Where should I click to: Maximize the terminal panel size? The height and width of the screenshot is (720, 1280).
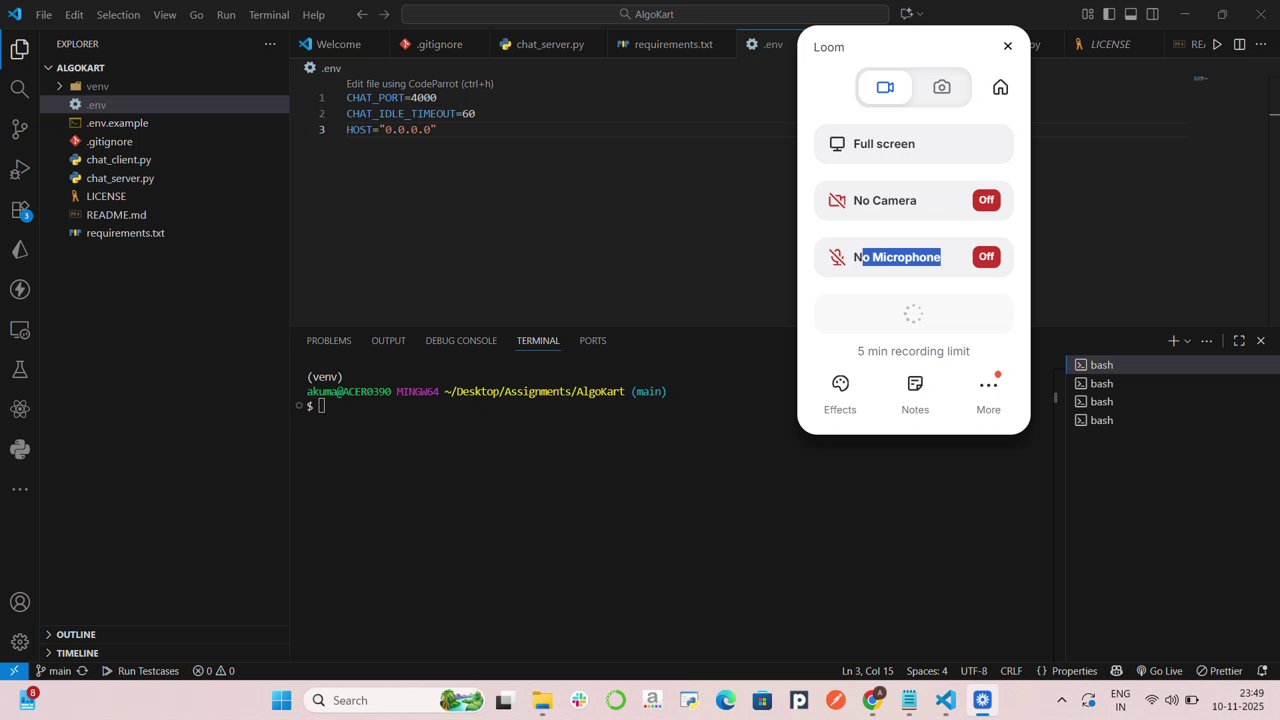(x=1239, y=341)
